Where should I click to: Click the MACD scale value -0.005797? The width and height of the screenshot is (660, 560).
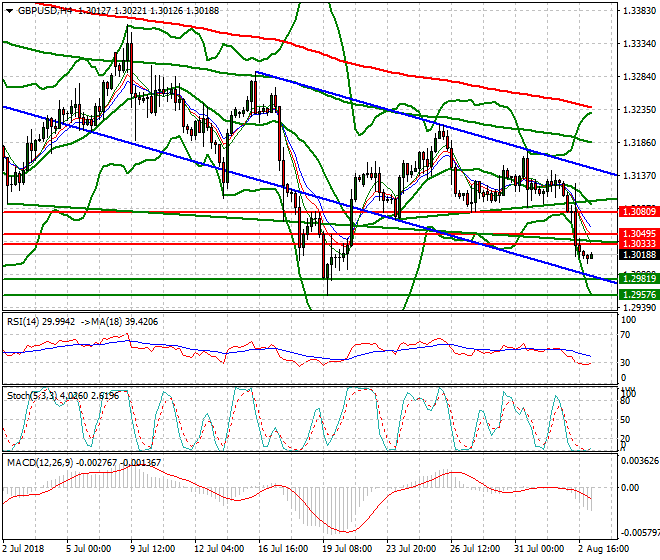point(640,533)
